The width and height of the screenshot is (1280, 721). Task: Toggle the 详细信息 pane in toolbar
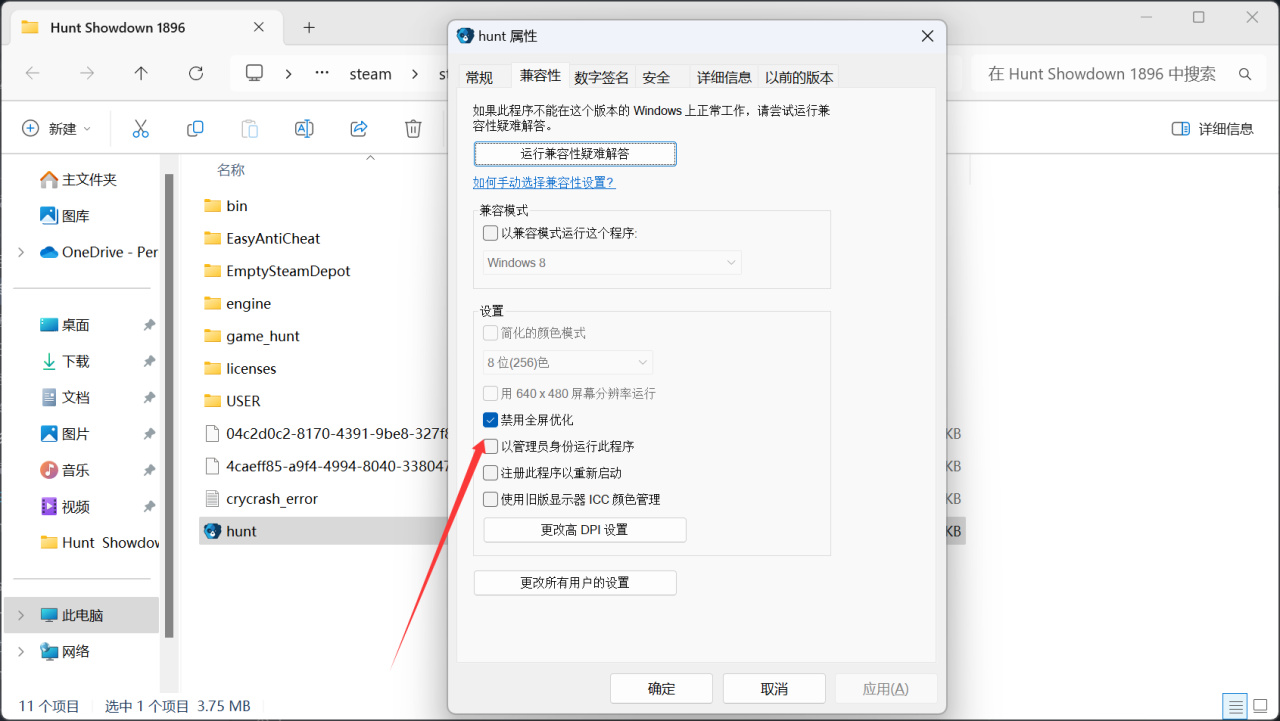1212,129
